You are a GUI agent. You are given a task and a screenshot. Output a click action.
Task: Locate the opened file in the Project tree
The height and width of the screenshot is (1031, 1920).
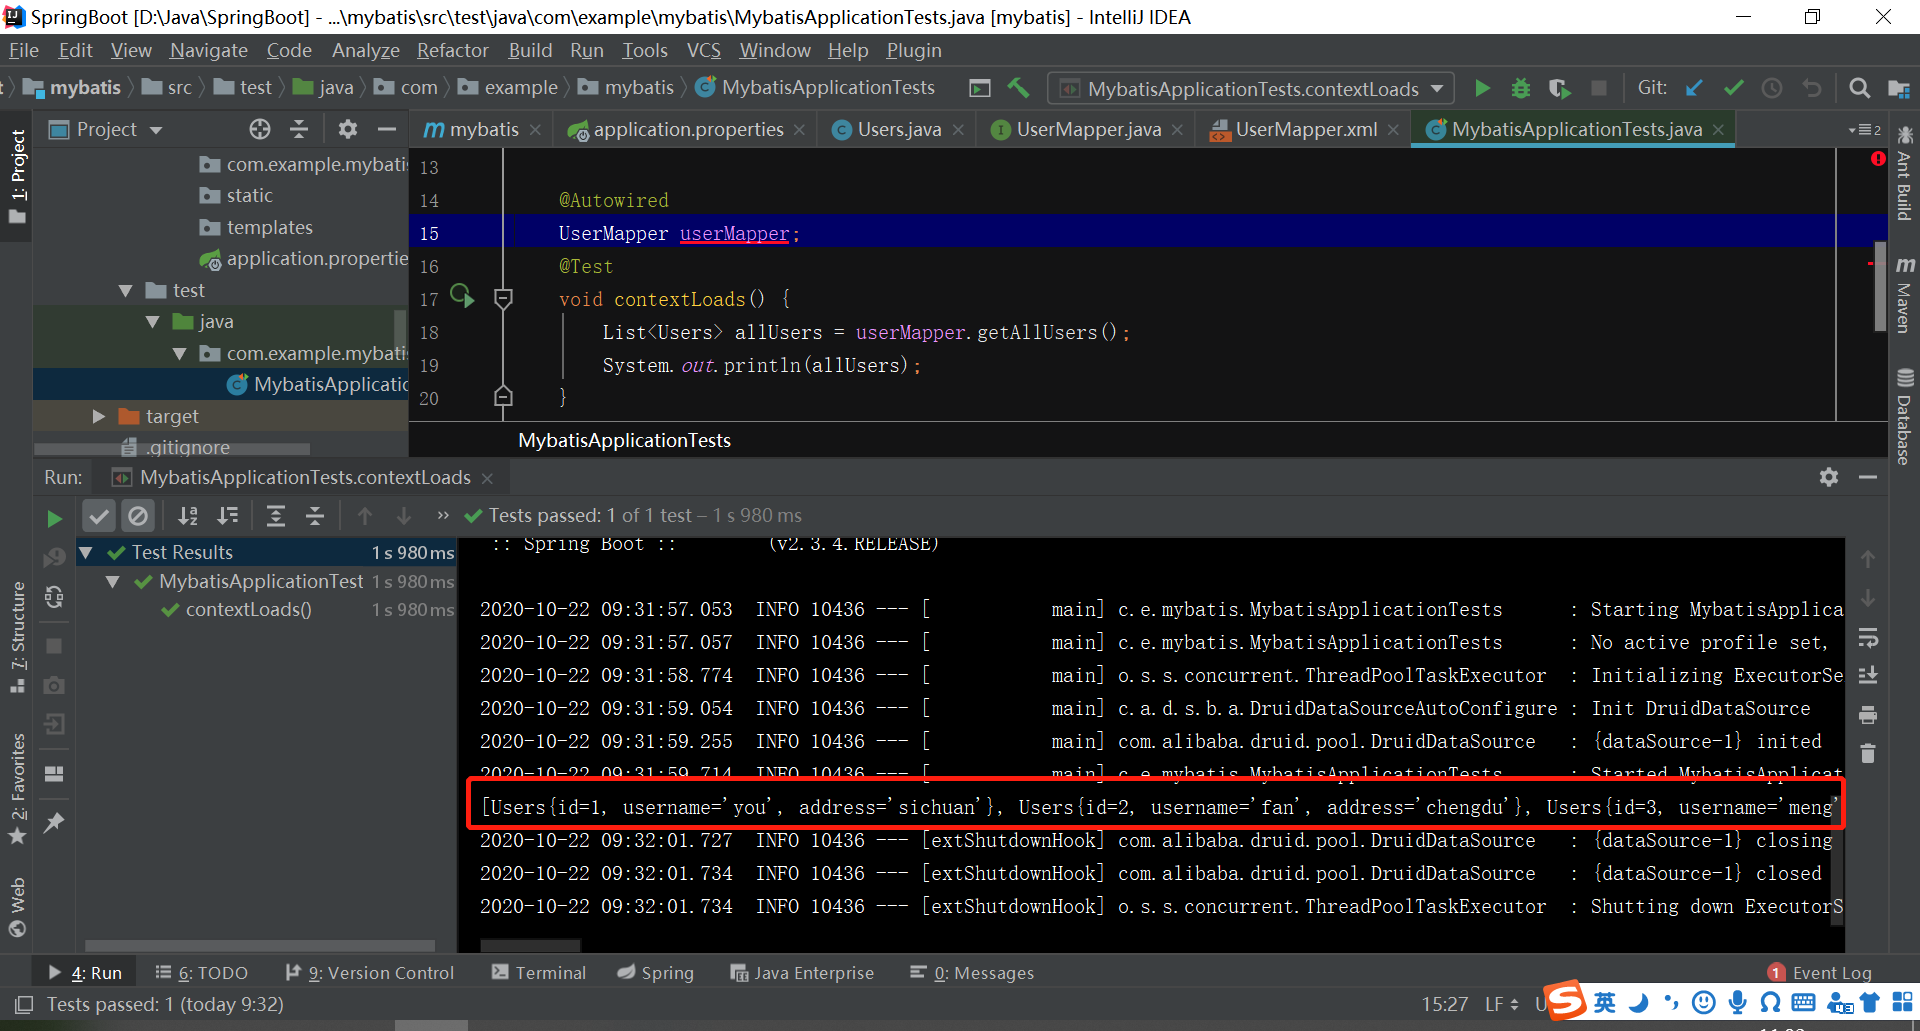pos(260,129)
